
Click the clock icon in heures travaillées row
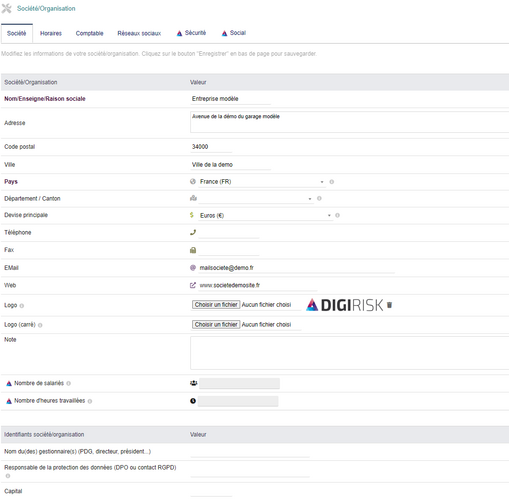coord(193,401)
